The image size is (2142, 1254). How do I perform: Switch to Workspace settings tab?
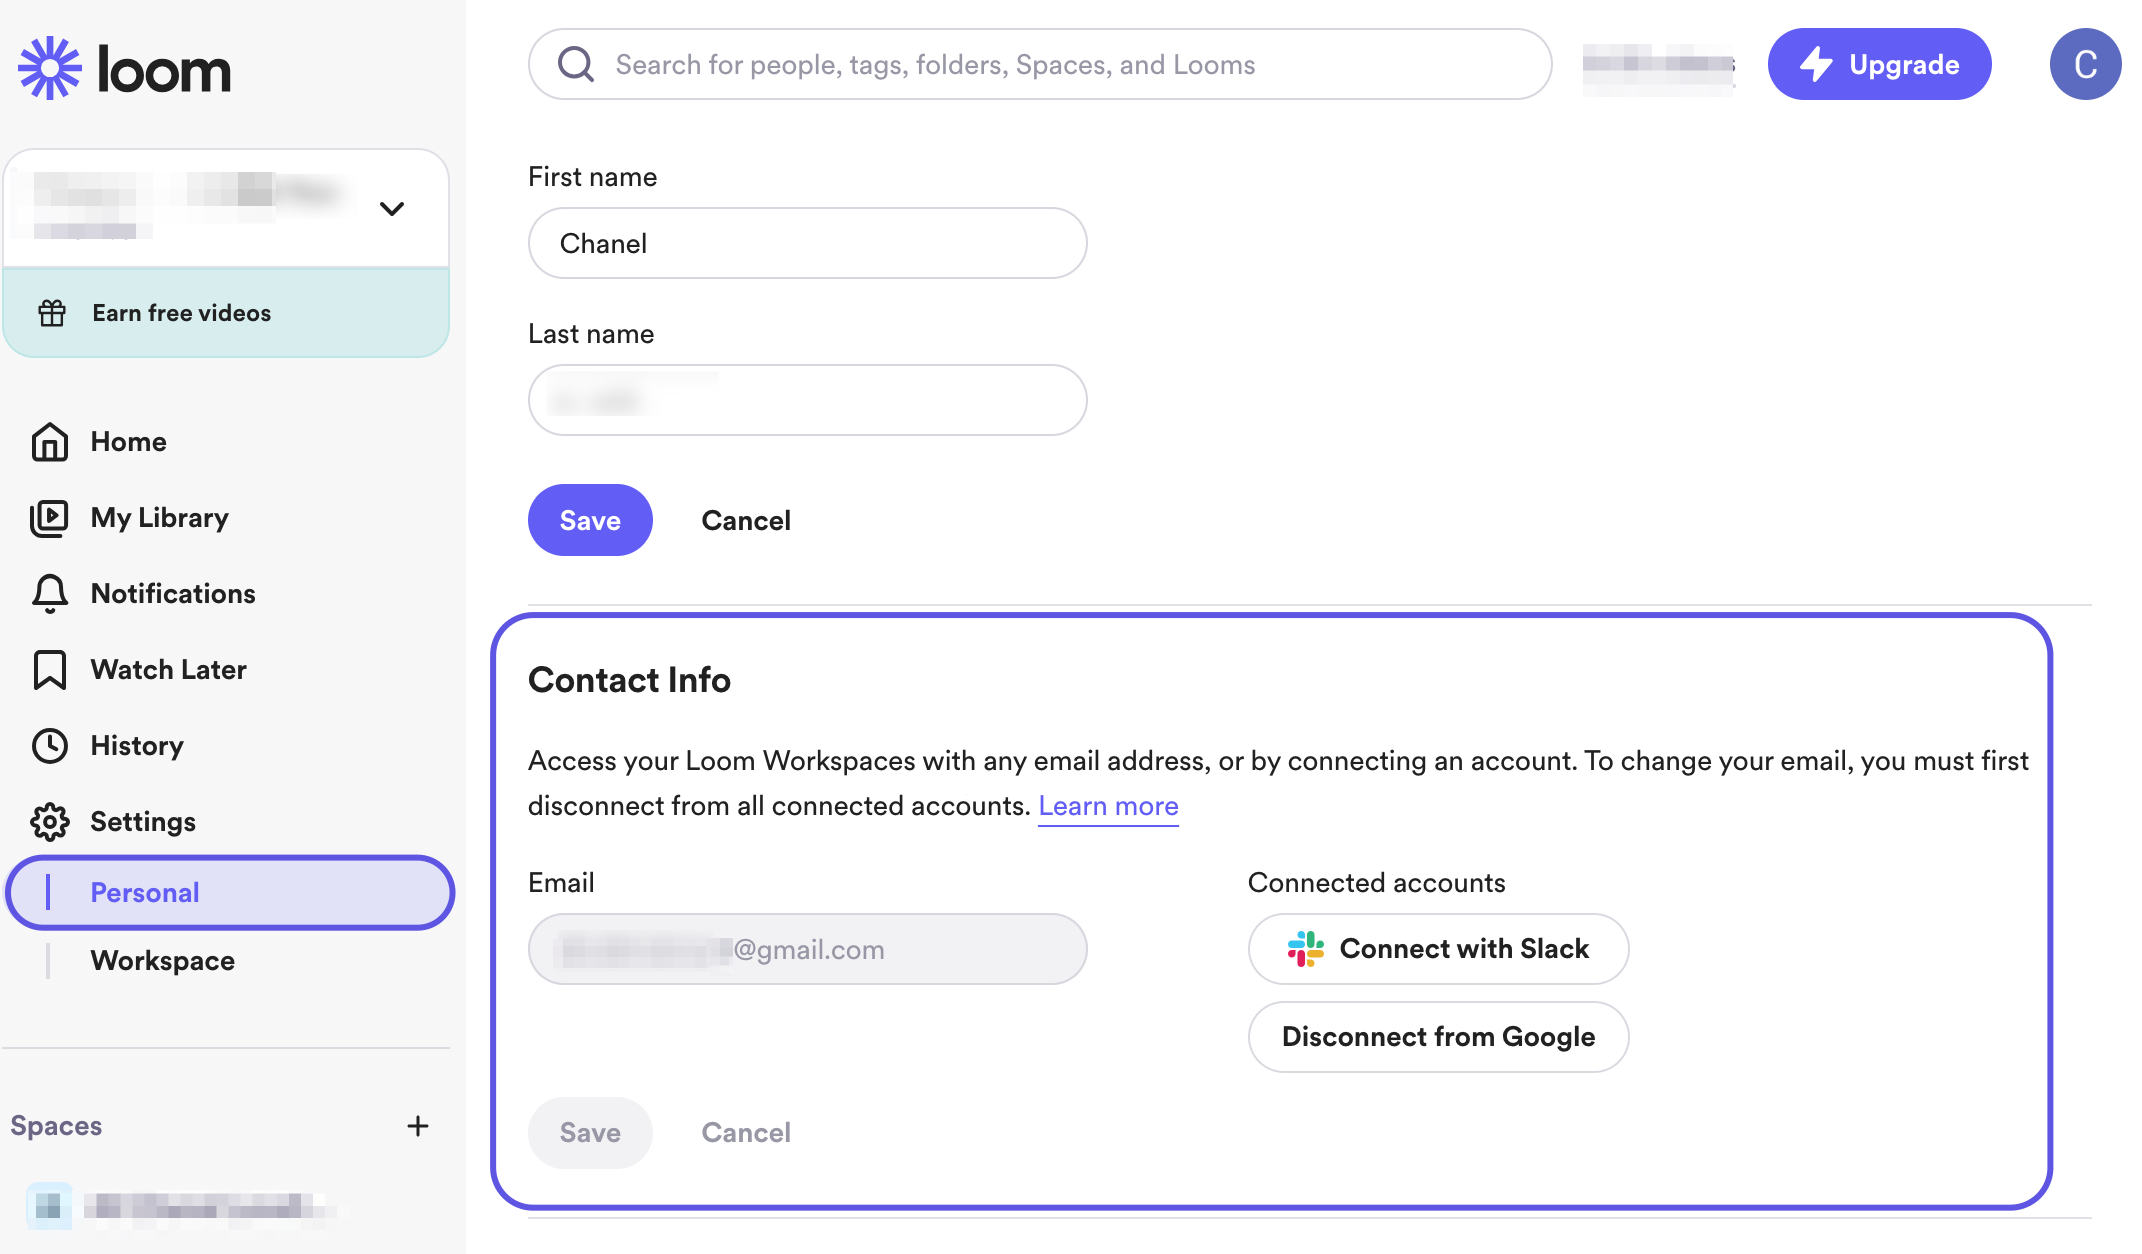pyautogui.click(x=162, y=961)
